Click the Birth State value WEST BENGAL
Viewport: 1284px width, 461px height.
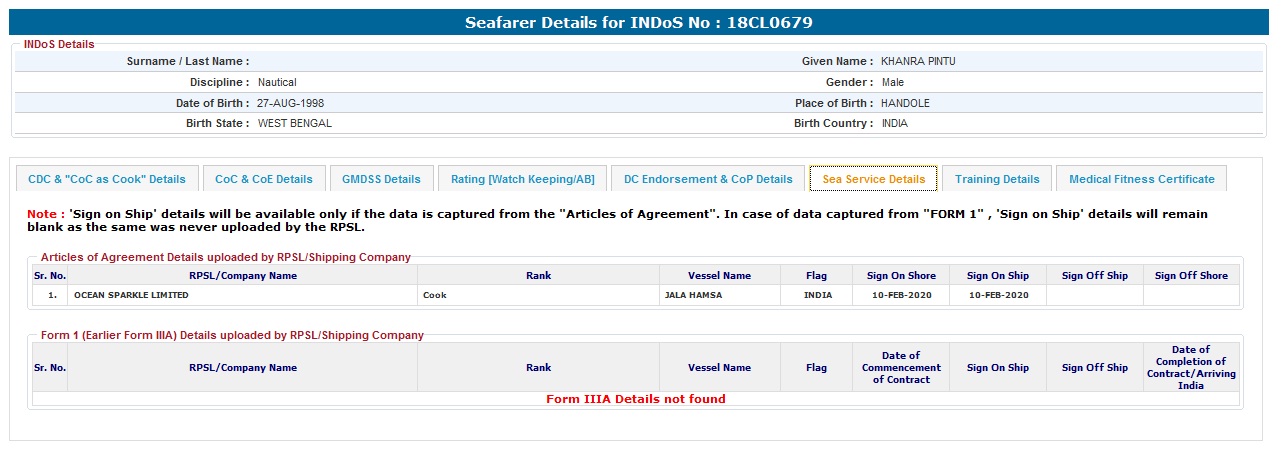tap(294, 124)
